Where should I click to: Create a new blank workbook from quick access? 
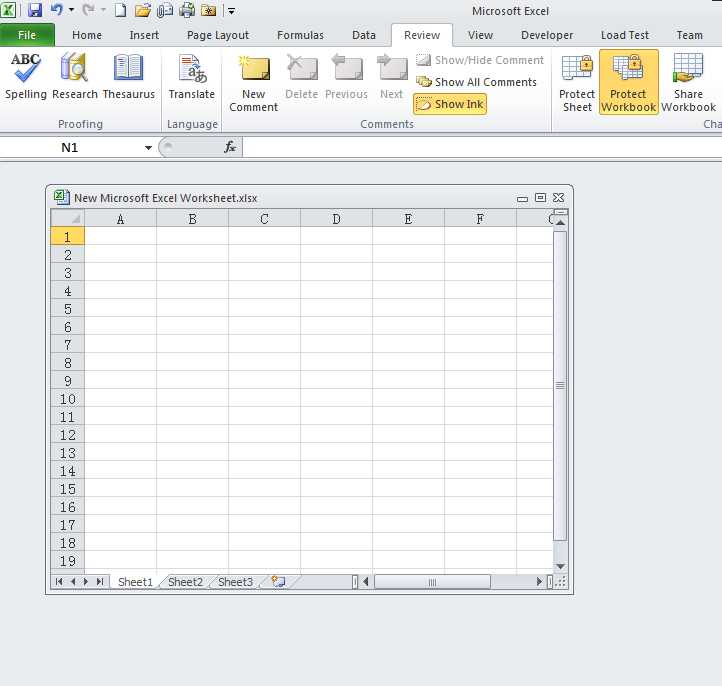(x=120, y=10)
